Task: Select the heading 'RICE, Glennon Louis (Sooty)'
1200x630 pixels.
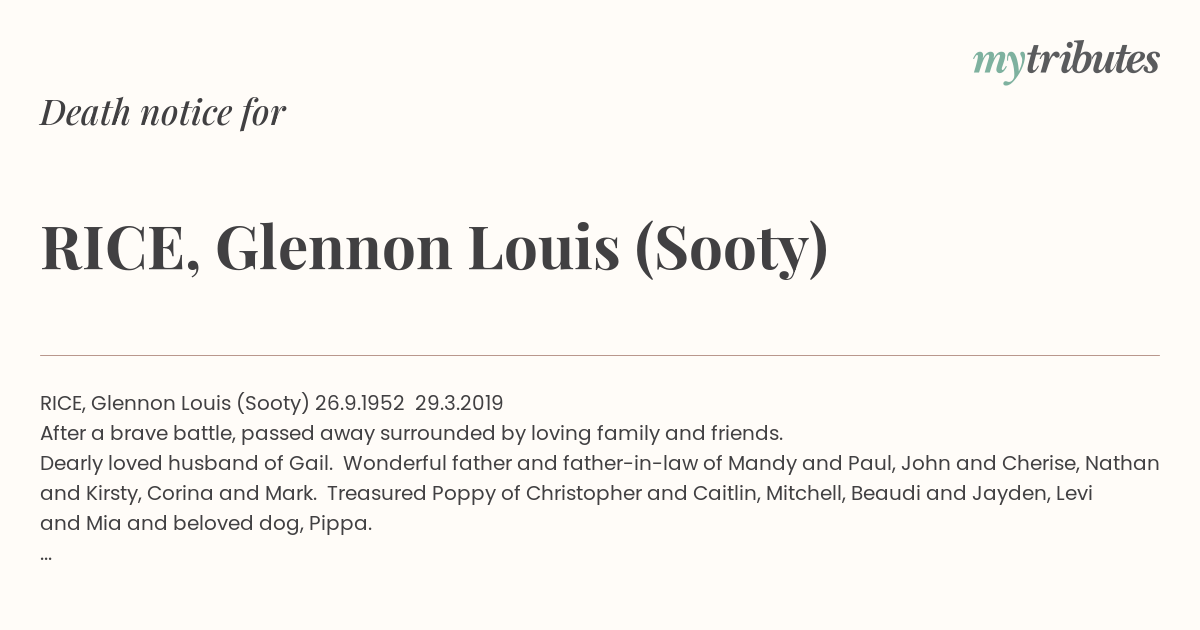Action: pos(434,248)
